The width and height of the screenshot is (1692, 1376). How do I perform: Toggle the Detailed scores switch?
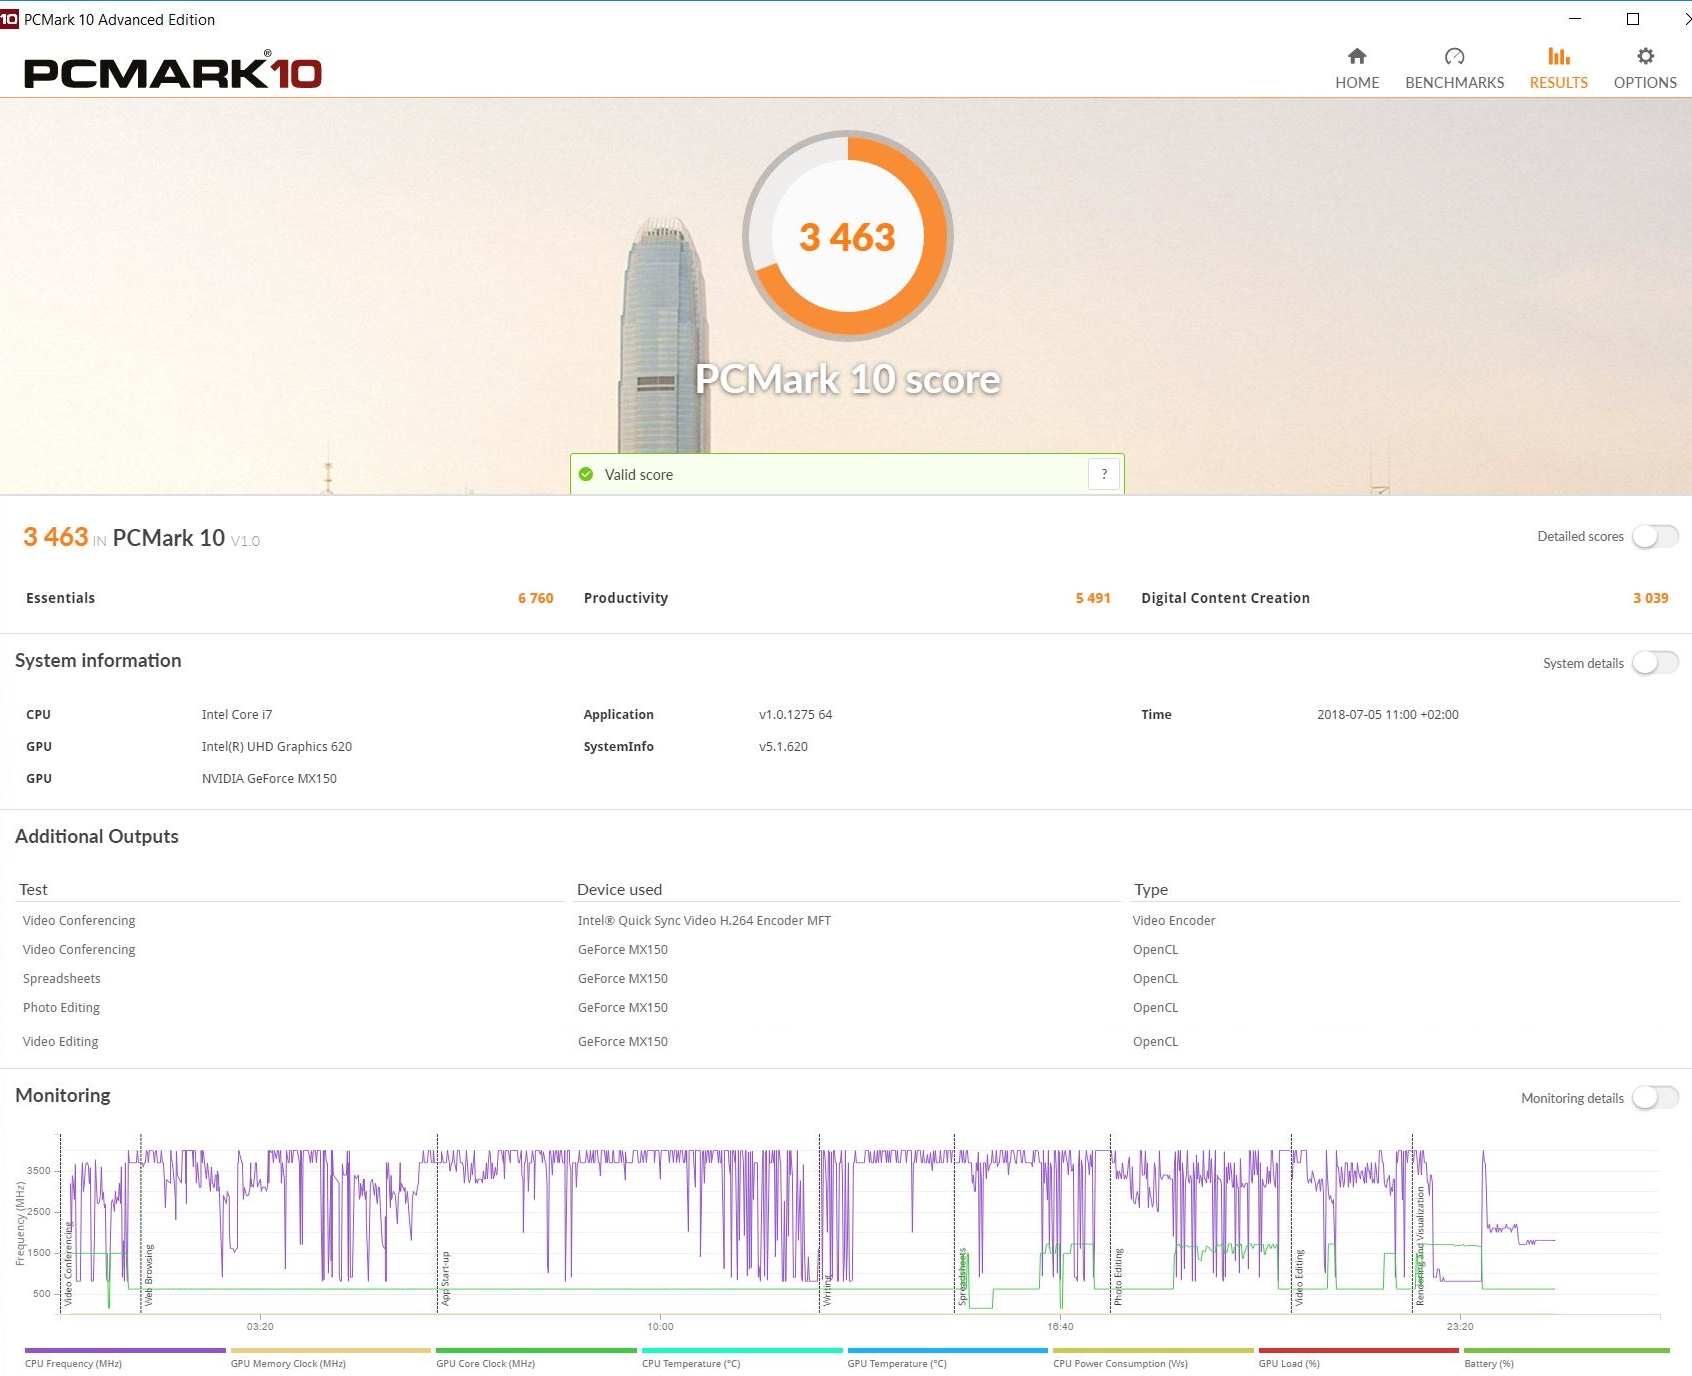pos(1655,537)
